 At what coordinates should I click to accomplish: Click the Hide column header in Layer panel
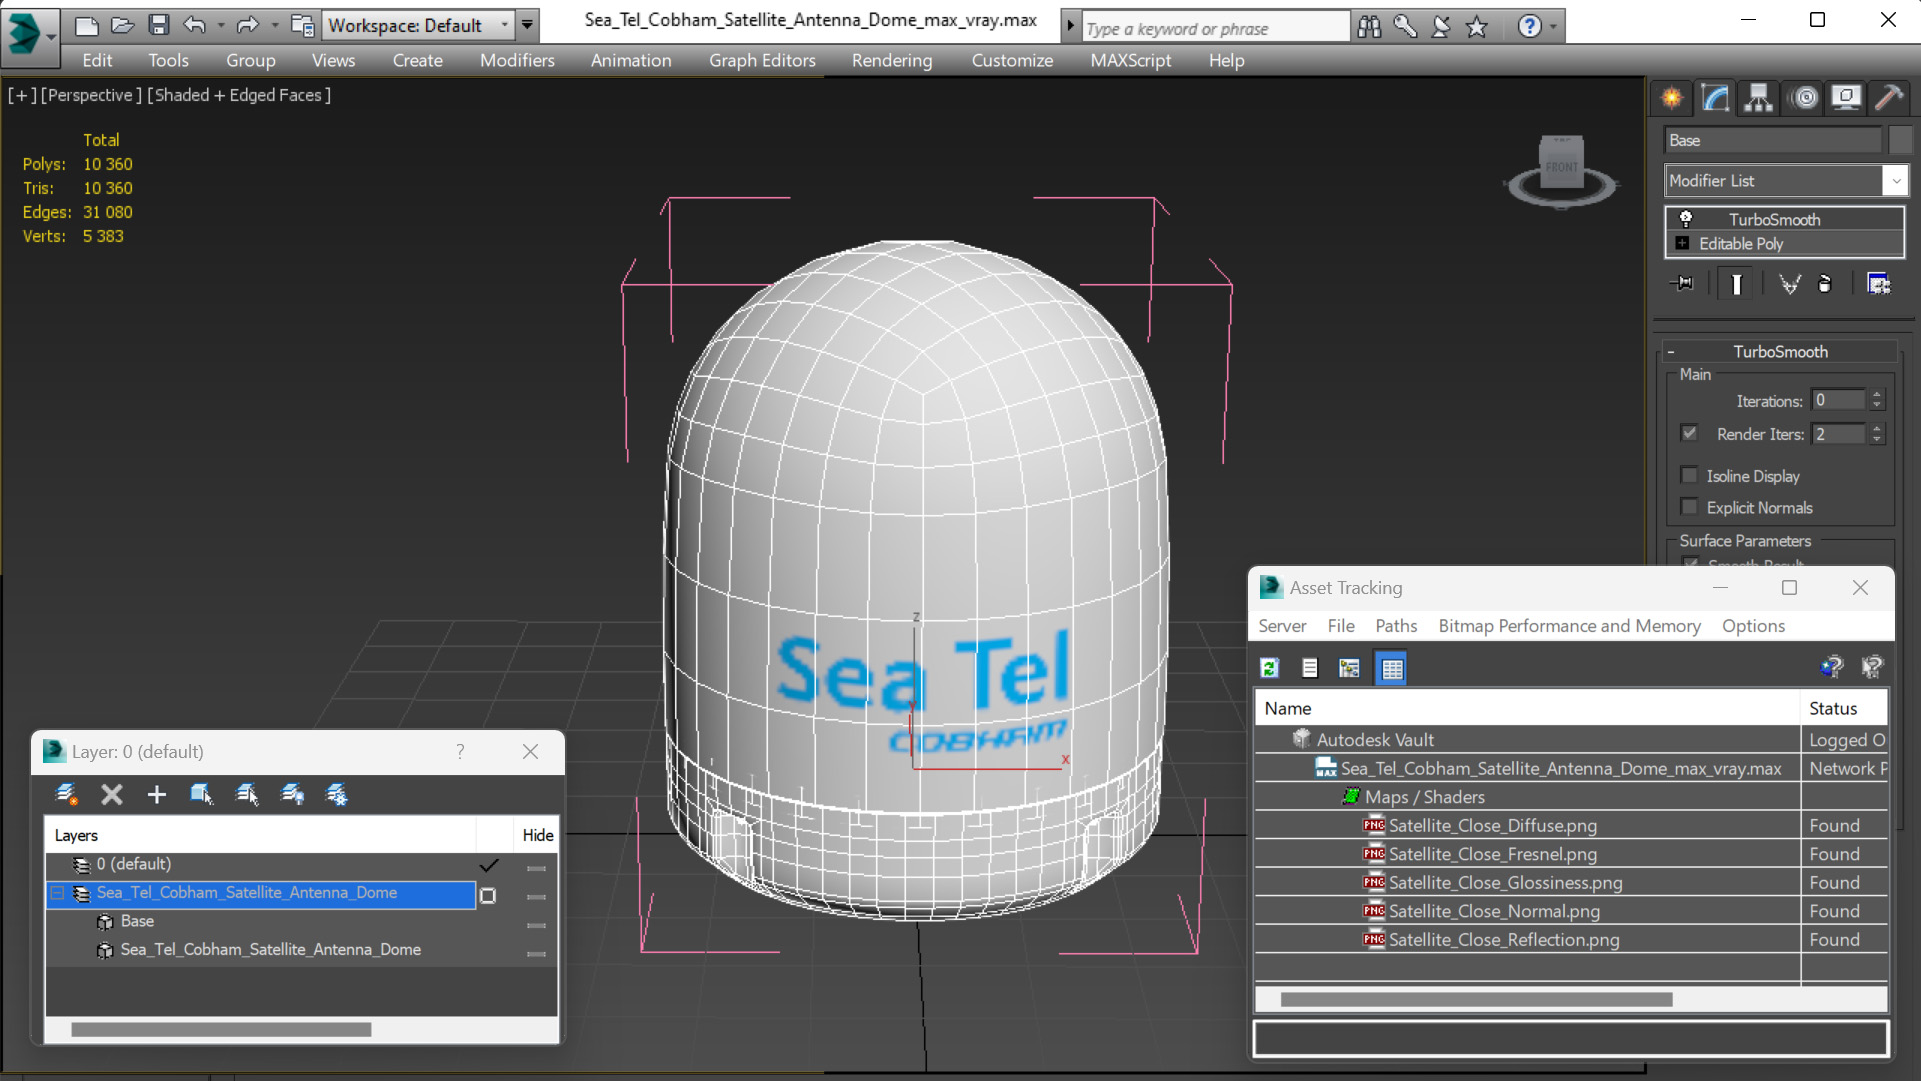537,835
